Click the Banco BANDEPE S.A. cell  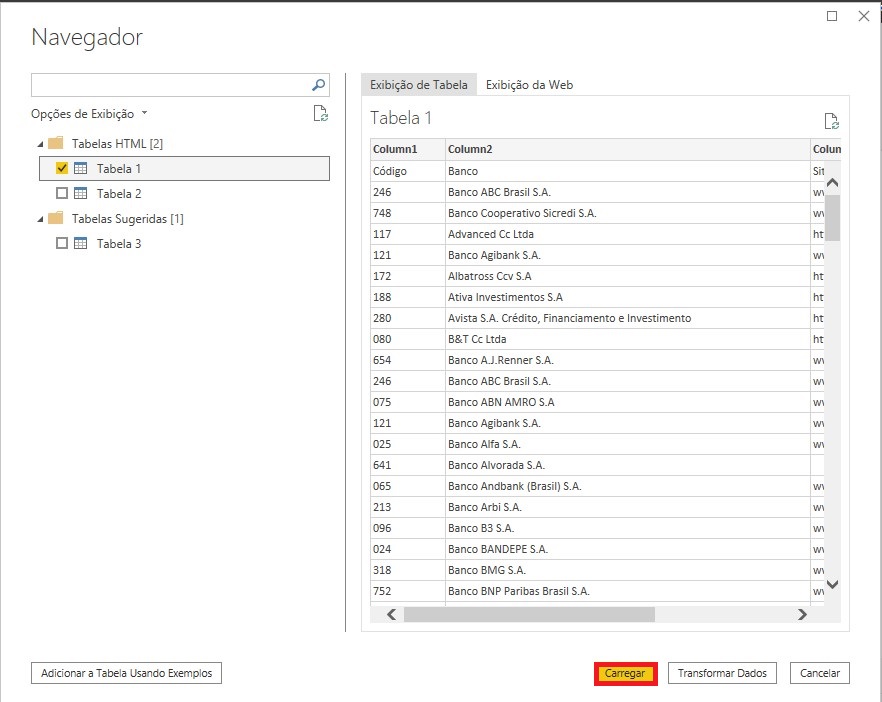[628, 549]
